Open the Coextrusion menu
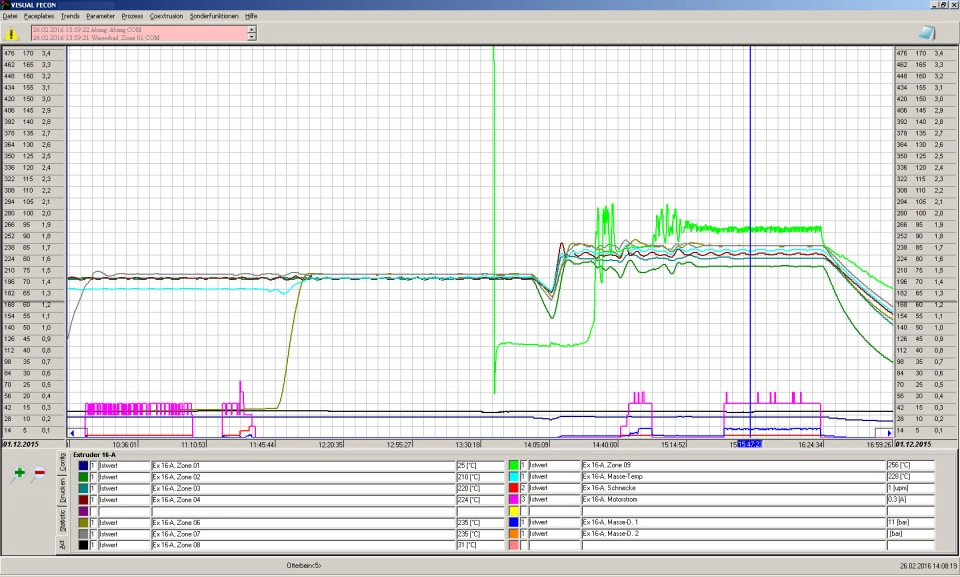 (x=166, y=15)
